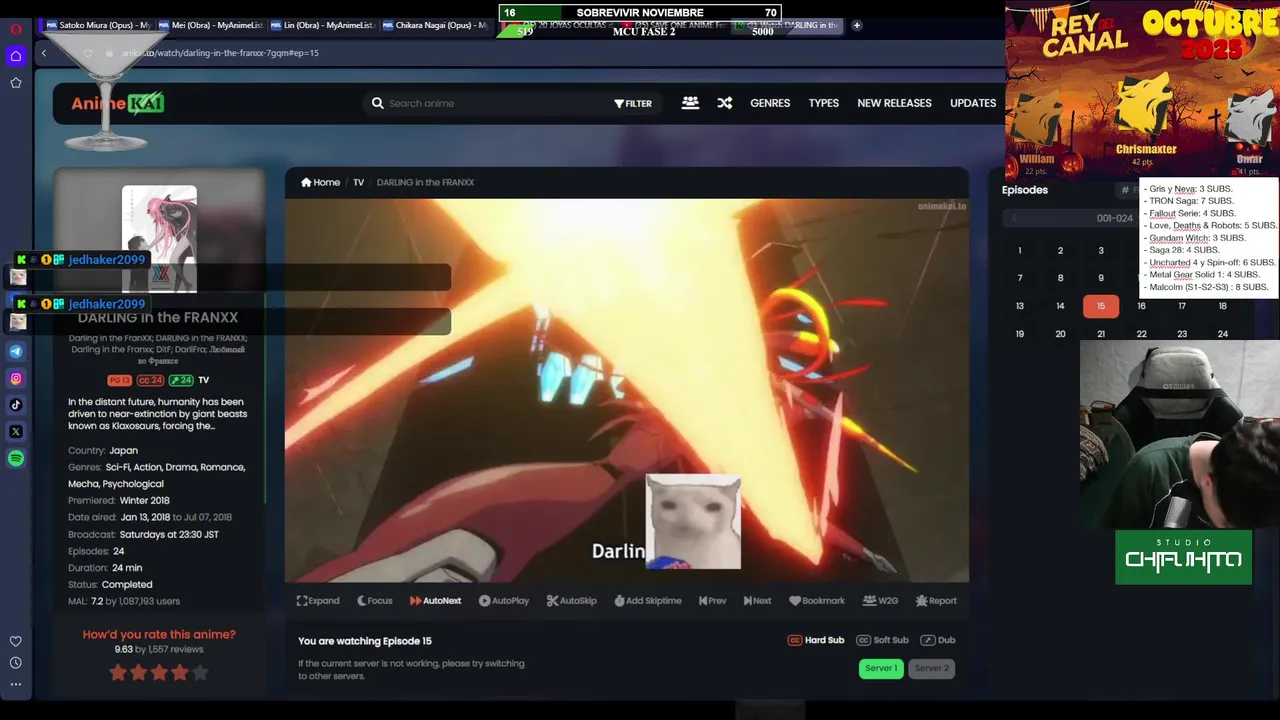The width and height of the screenshot is (1280, 720).
Task: Click the Romance genre link
Action: pos(222,467)
